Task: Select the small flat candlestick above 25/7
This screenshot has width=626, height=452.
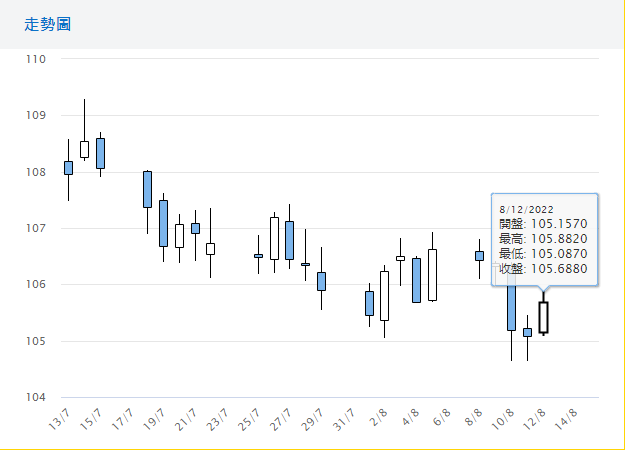Action: 258,256
